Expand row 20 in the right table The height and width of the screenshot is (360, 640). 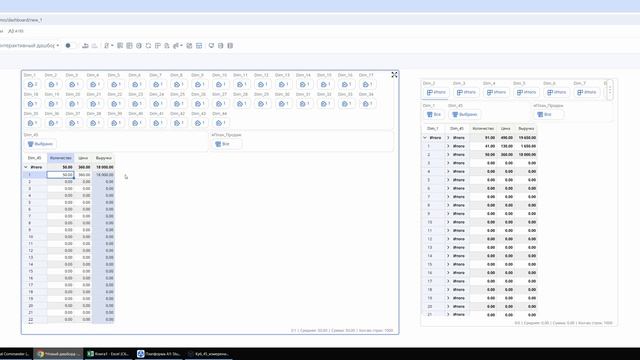[x=448, y=306]
